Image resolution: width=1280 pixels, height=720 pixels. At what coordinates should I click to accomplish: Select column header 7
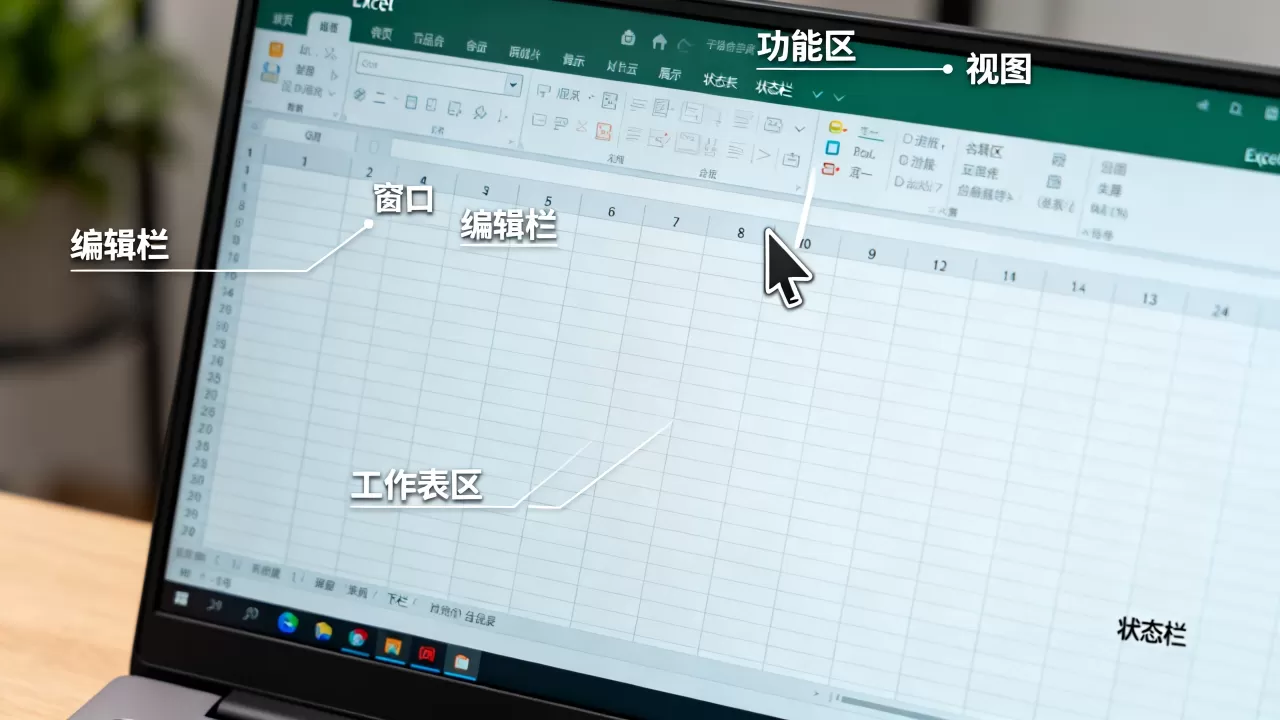[676, 222]
